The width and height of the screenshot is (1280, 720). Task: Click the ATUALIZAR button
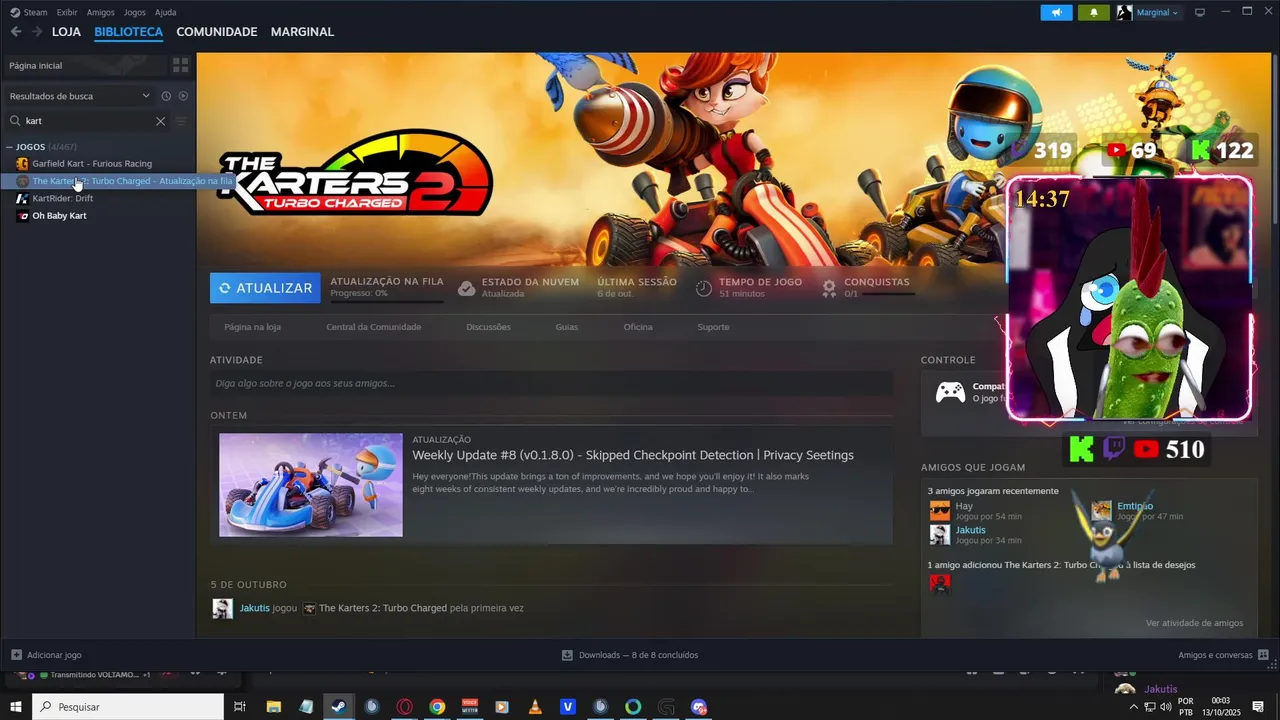pyautogui.click(x=265, y=288)
